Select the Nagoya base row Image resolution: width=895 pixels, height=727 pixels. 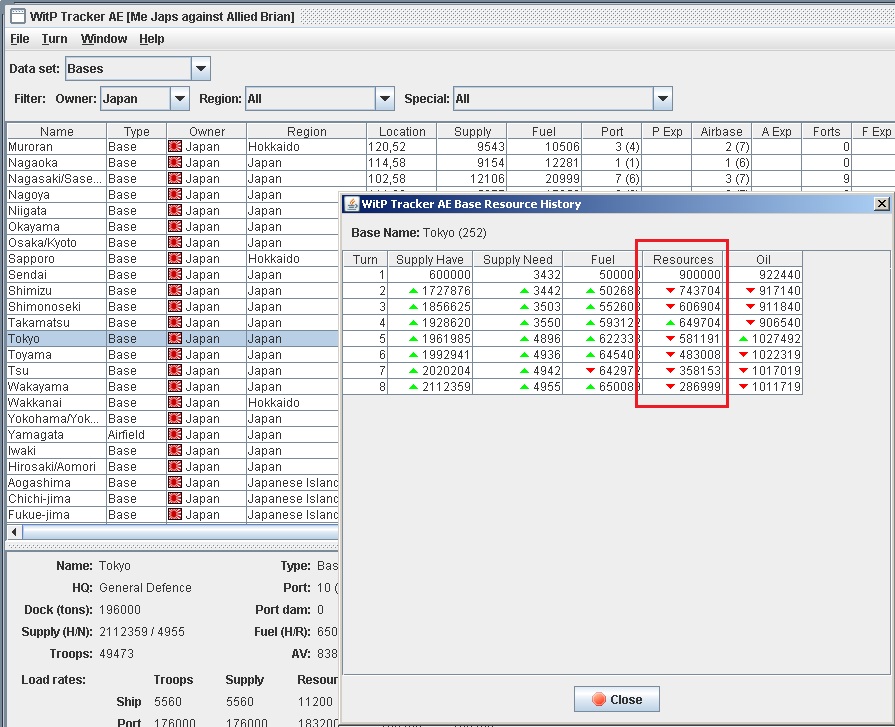[x=172, y=195]
